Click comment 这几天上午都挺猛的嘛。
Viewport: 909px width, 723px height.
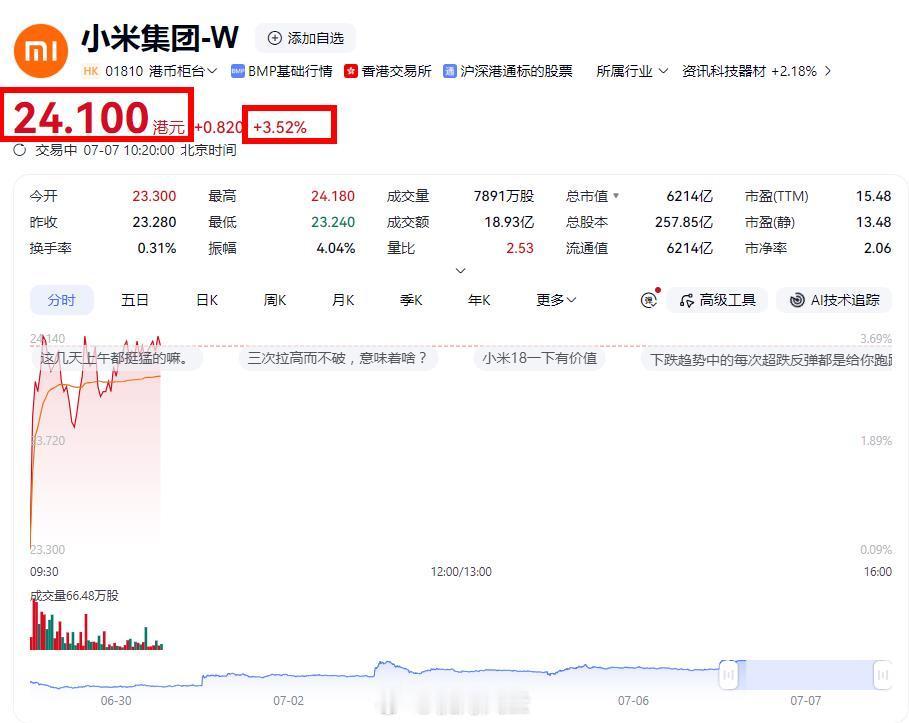pyautogui.click(x=115, y=358)
